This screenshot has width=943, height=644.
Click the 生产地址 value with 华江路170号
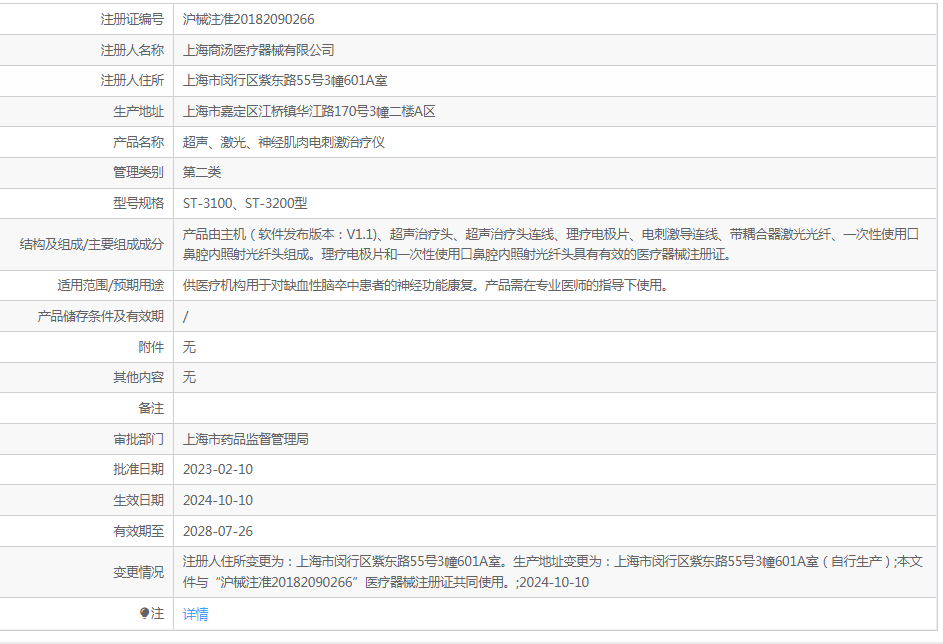coord(309,112)
